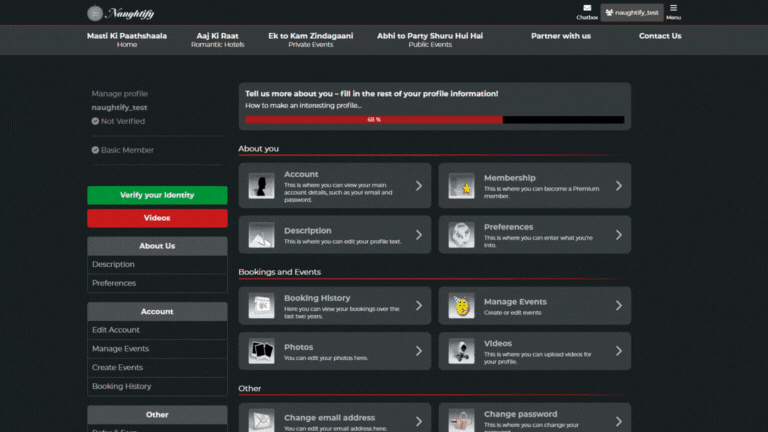Viewport: 768px width, 432px height.
Task: Click the Preferences card icon
Action: click(x=461, y=235)
